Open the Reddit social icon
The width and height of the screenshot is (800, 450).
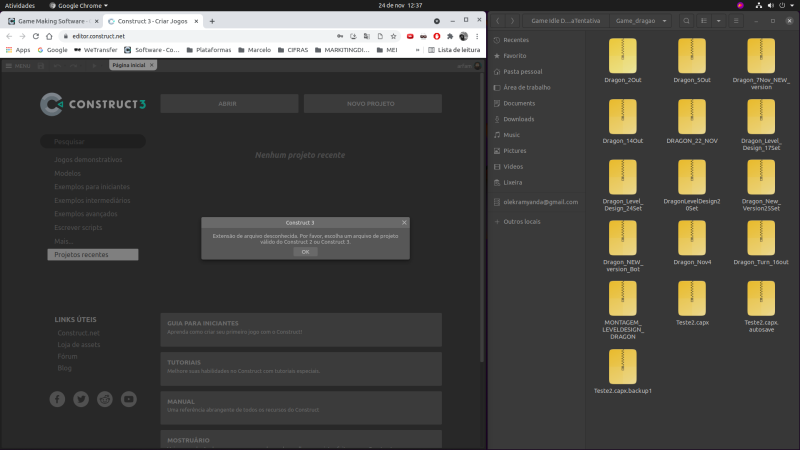[x=105, y=399]
